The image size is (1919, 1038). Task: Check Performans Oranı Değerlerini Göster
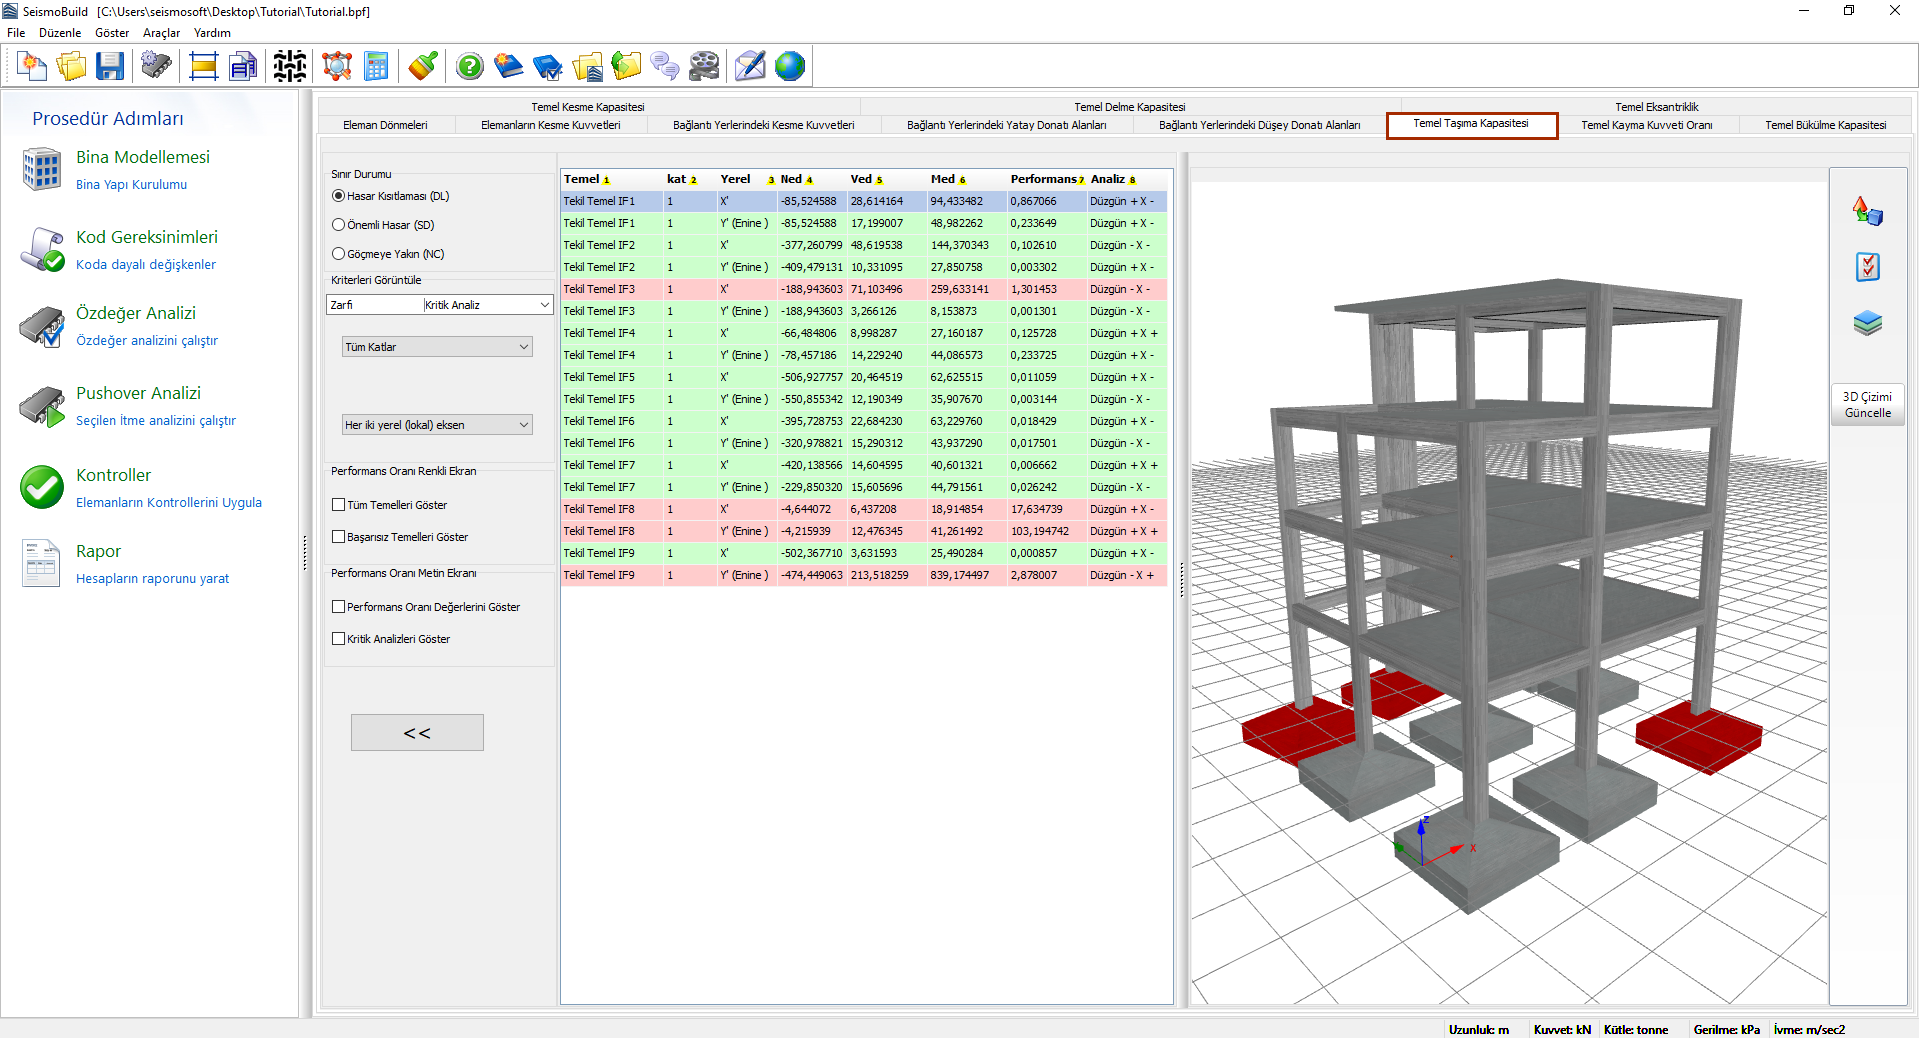coord(339,607)
